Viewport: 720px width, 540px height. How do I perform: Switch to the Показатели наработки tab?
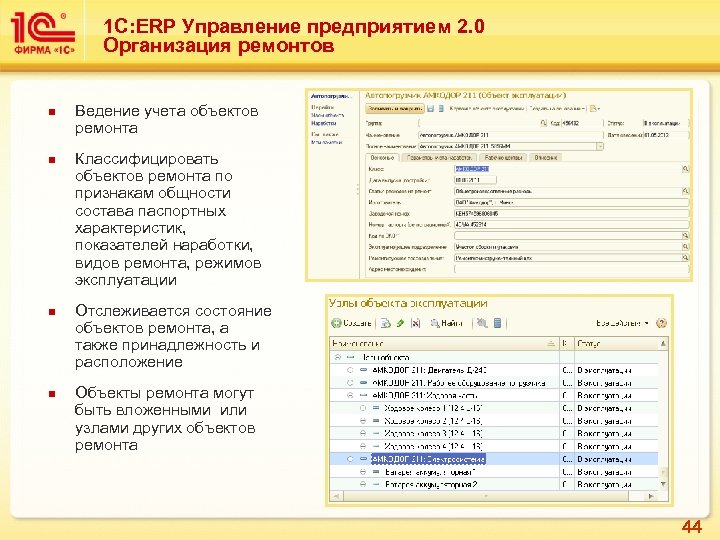(439, 158)
